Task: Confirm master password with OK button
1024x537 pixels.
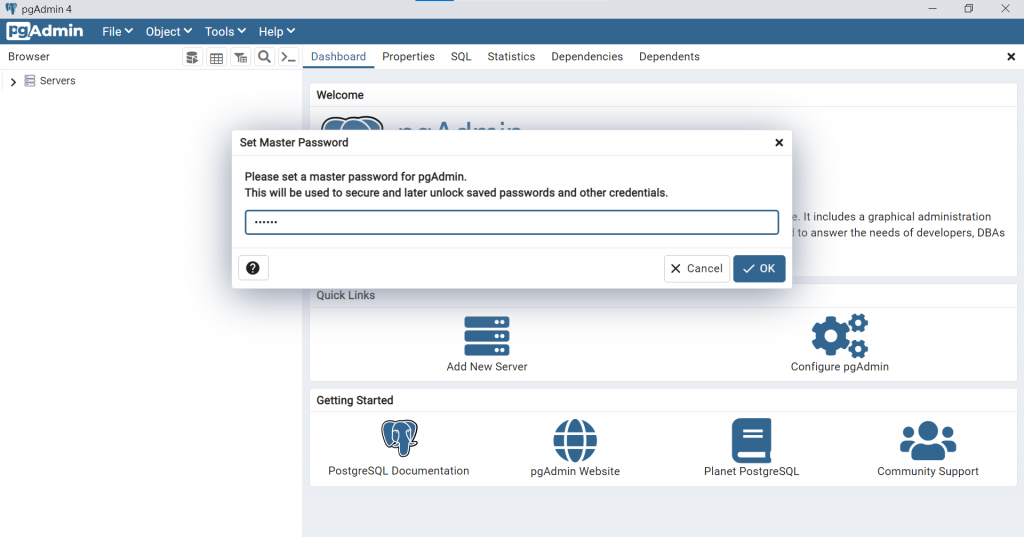Action: tap(759, 268)
